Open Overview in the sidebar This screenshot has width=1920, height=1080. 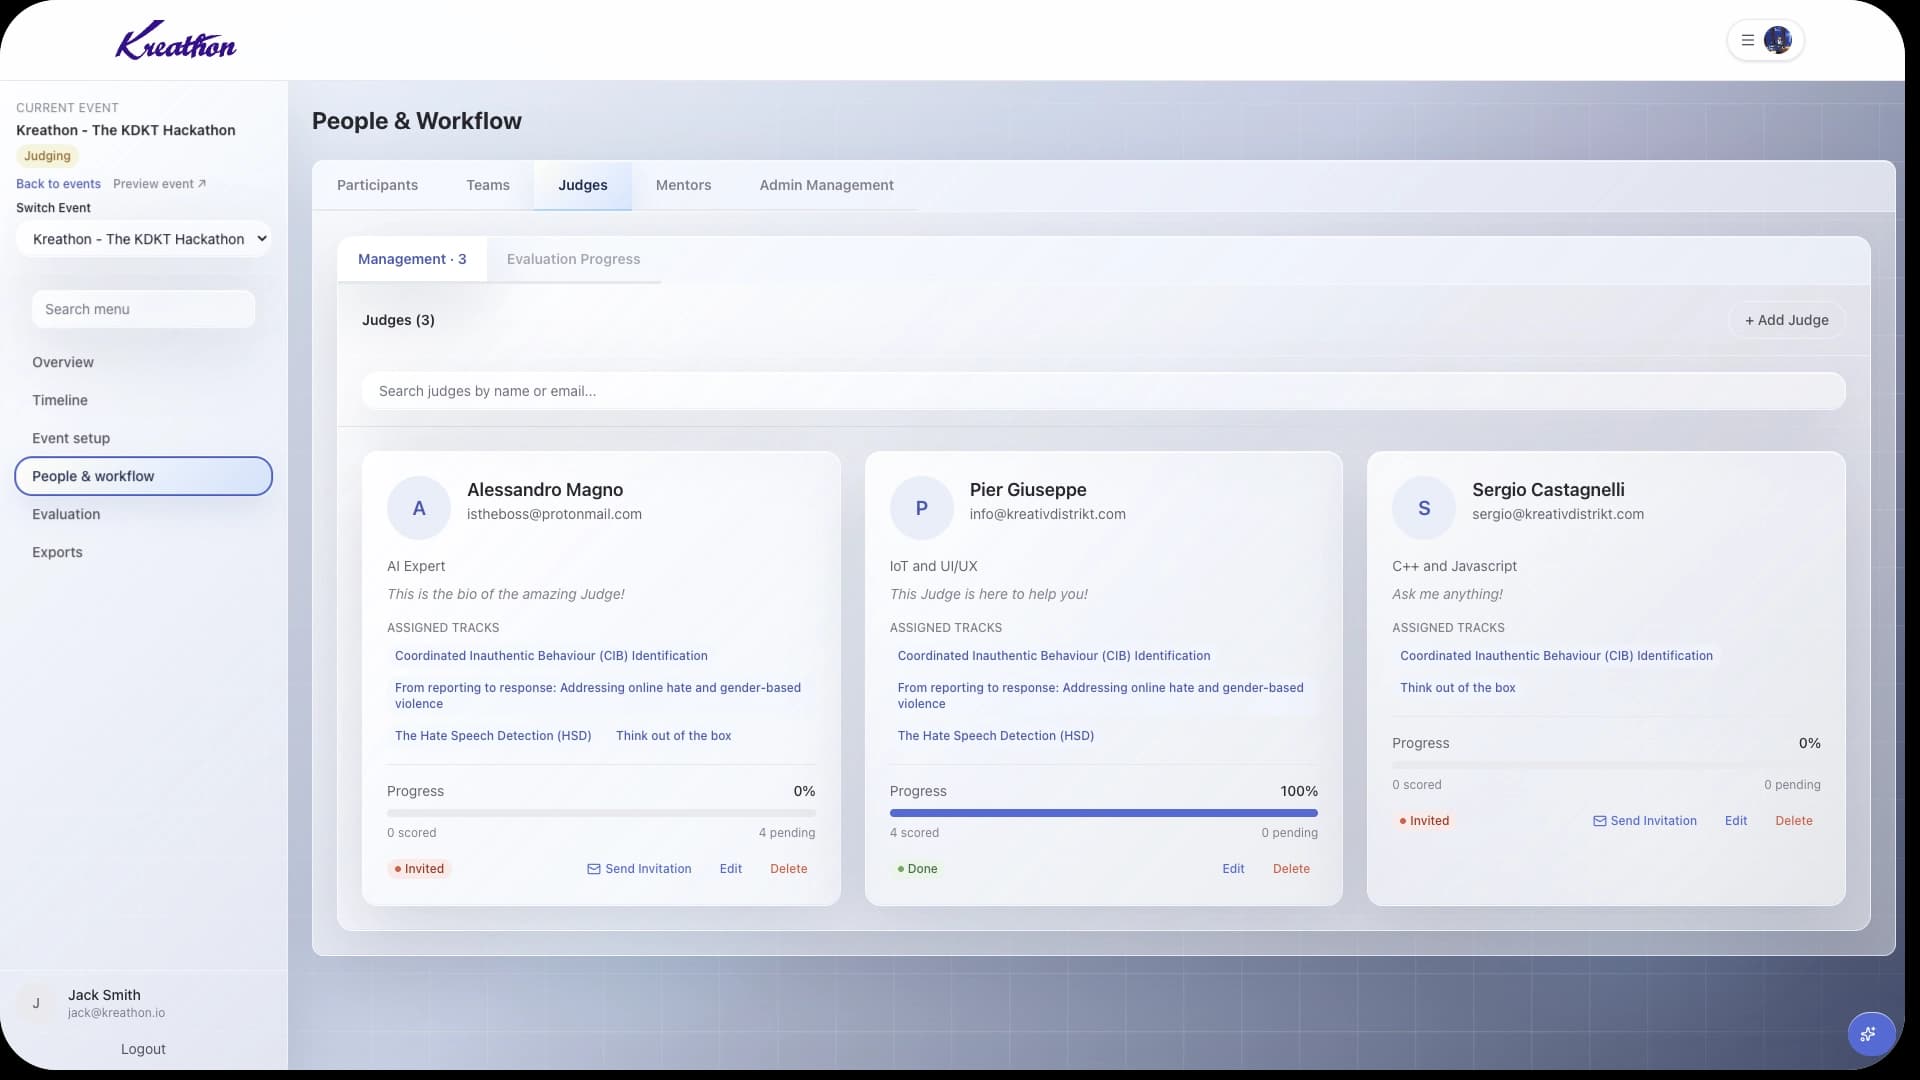[143, 362]
